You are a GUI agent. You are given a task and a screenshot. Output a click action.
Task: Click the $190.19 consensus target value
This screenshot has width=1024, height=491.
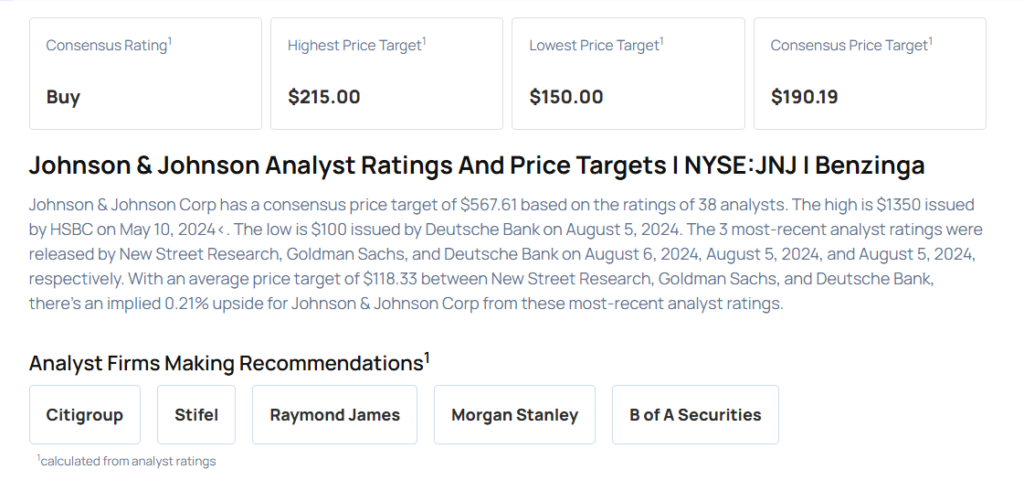click(x=804, y=97)
